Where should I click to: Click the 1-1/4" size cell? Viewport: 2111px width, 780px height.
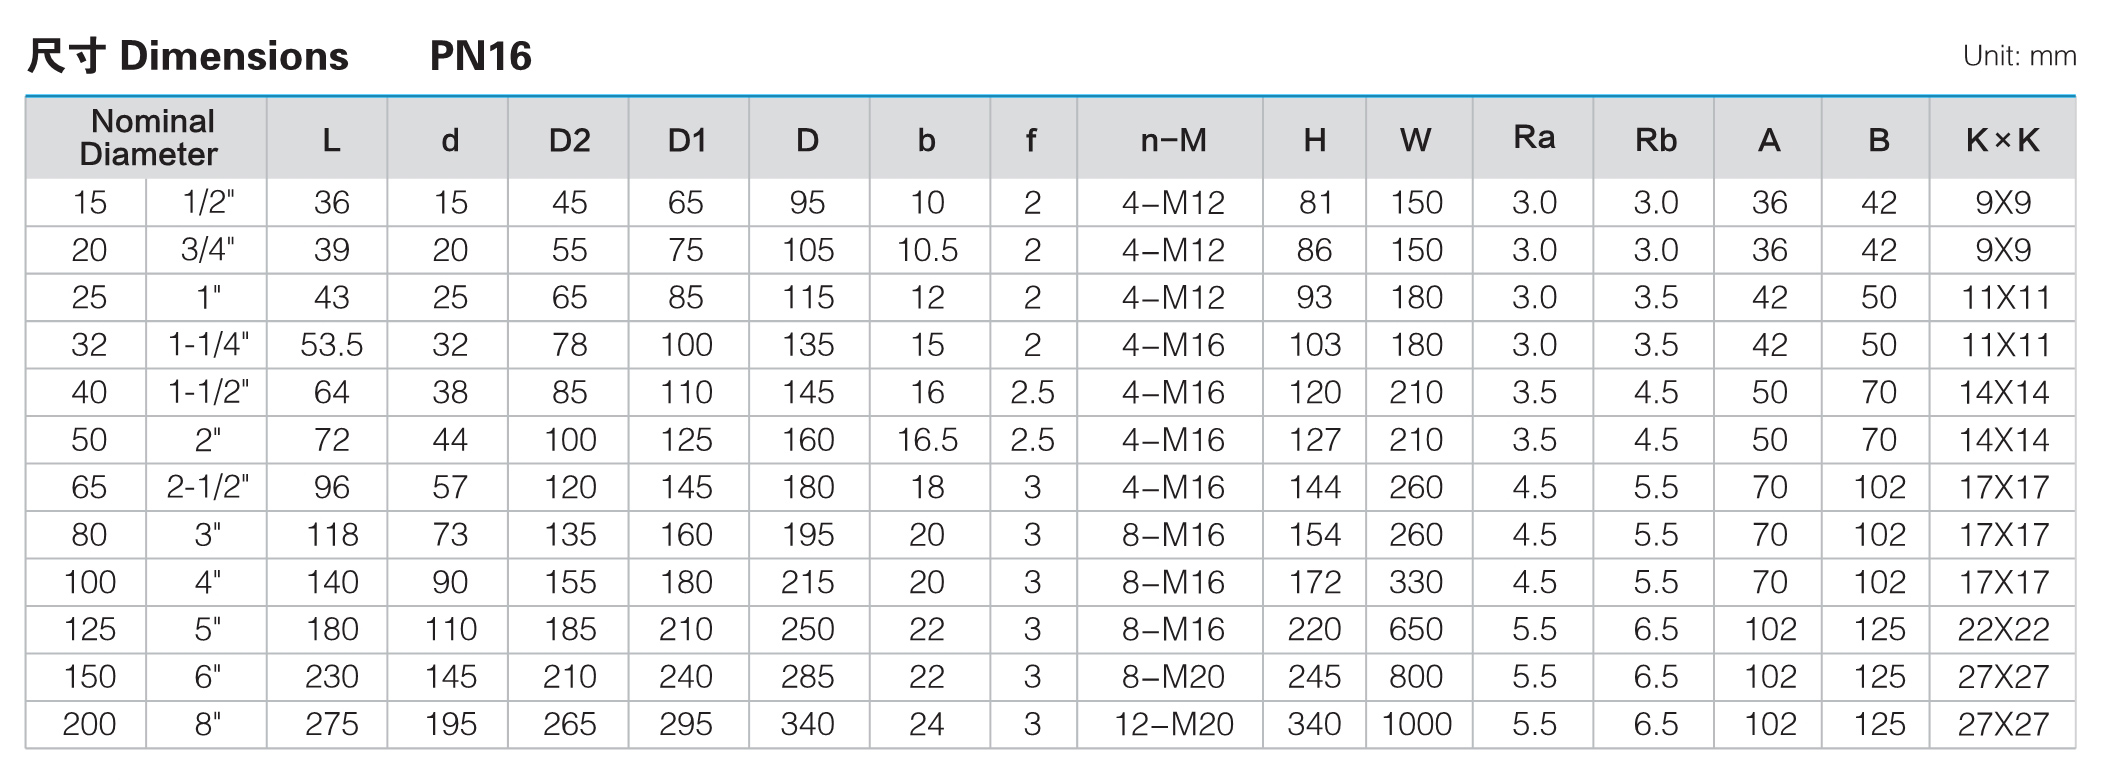pos(207,345)
